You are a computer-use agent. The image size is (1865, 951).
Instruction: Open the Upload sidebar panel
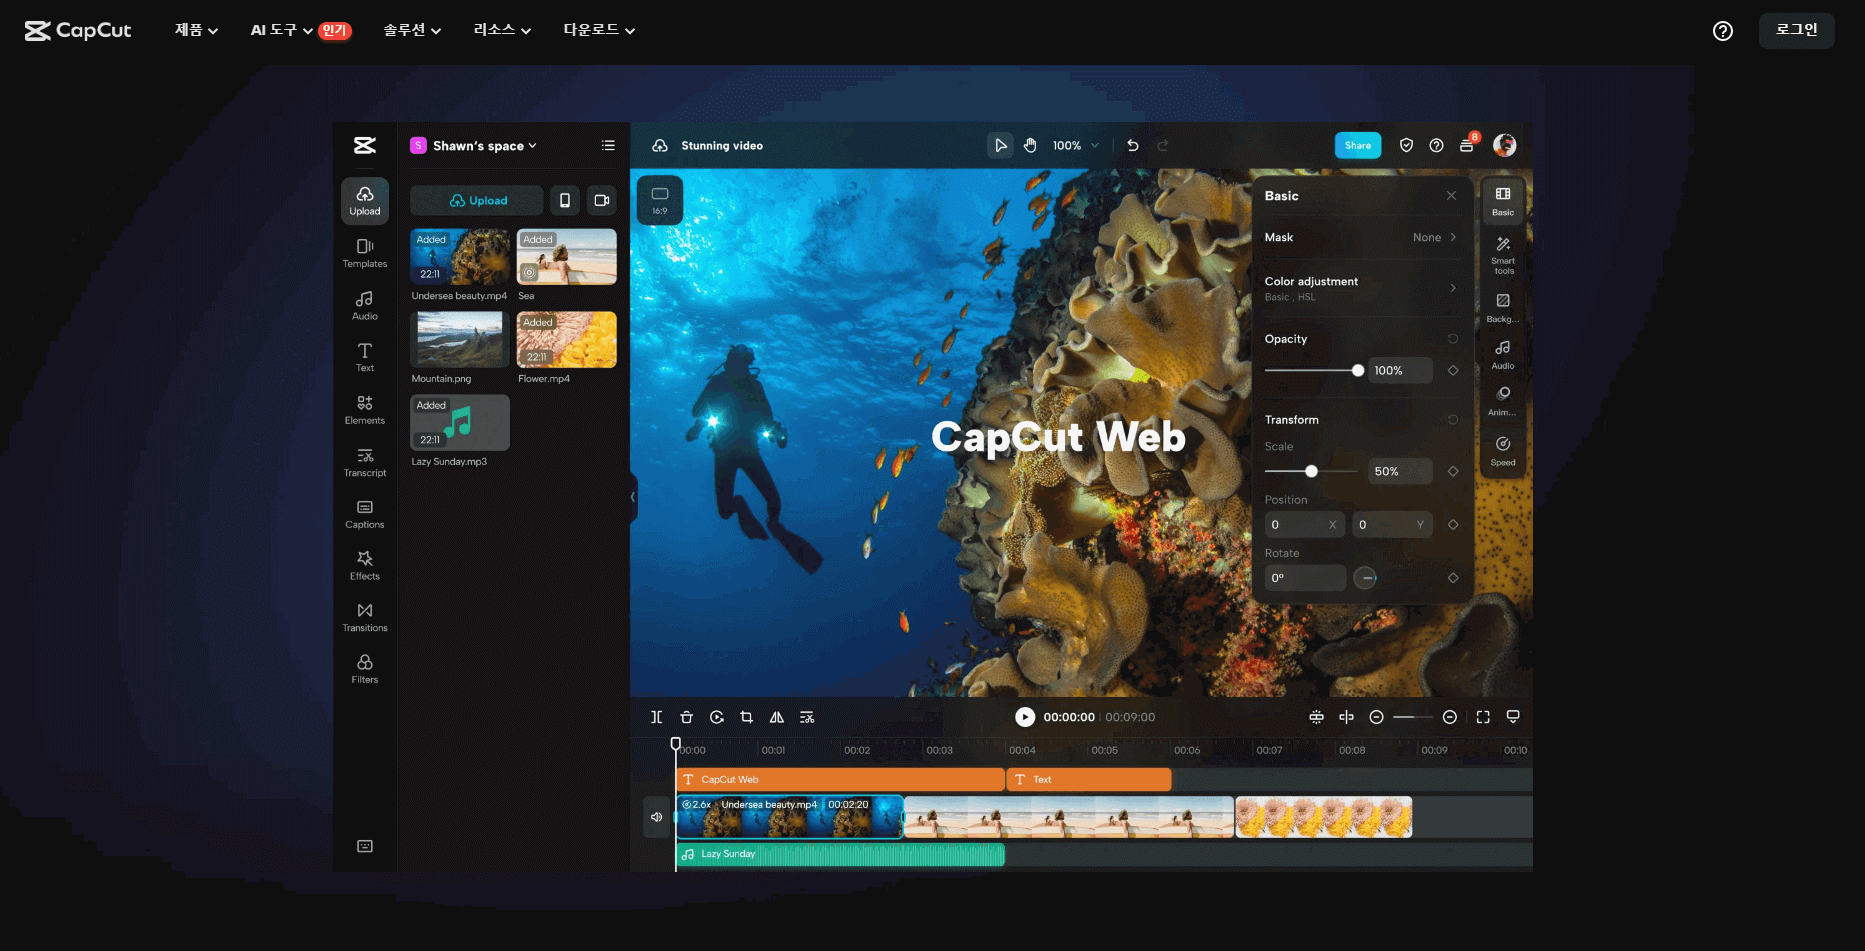pos(365,200)
